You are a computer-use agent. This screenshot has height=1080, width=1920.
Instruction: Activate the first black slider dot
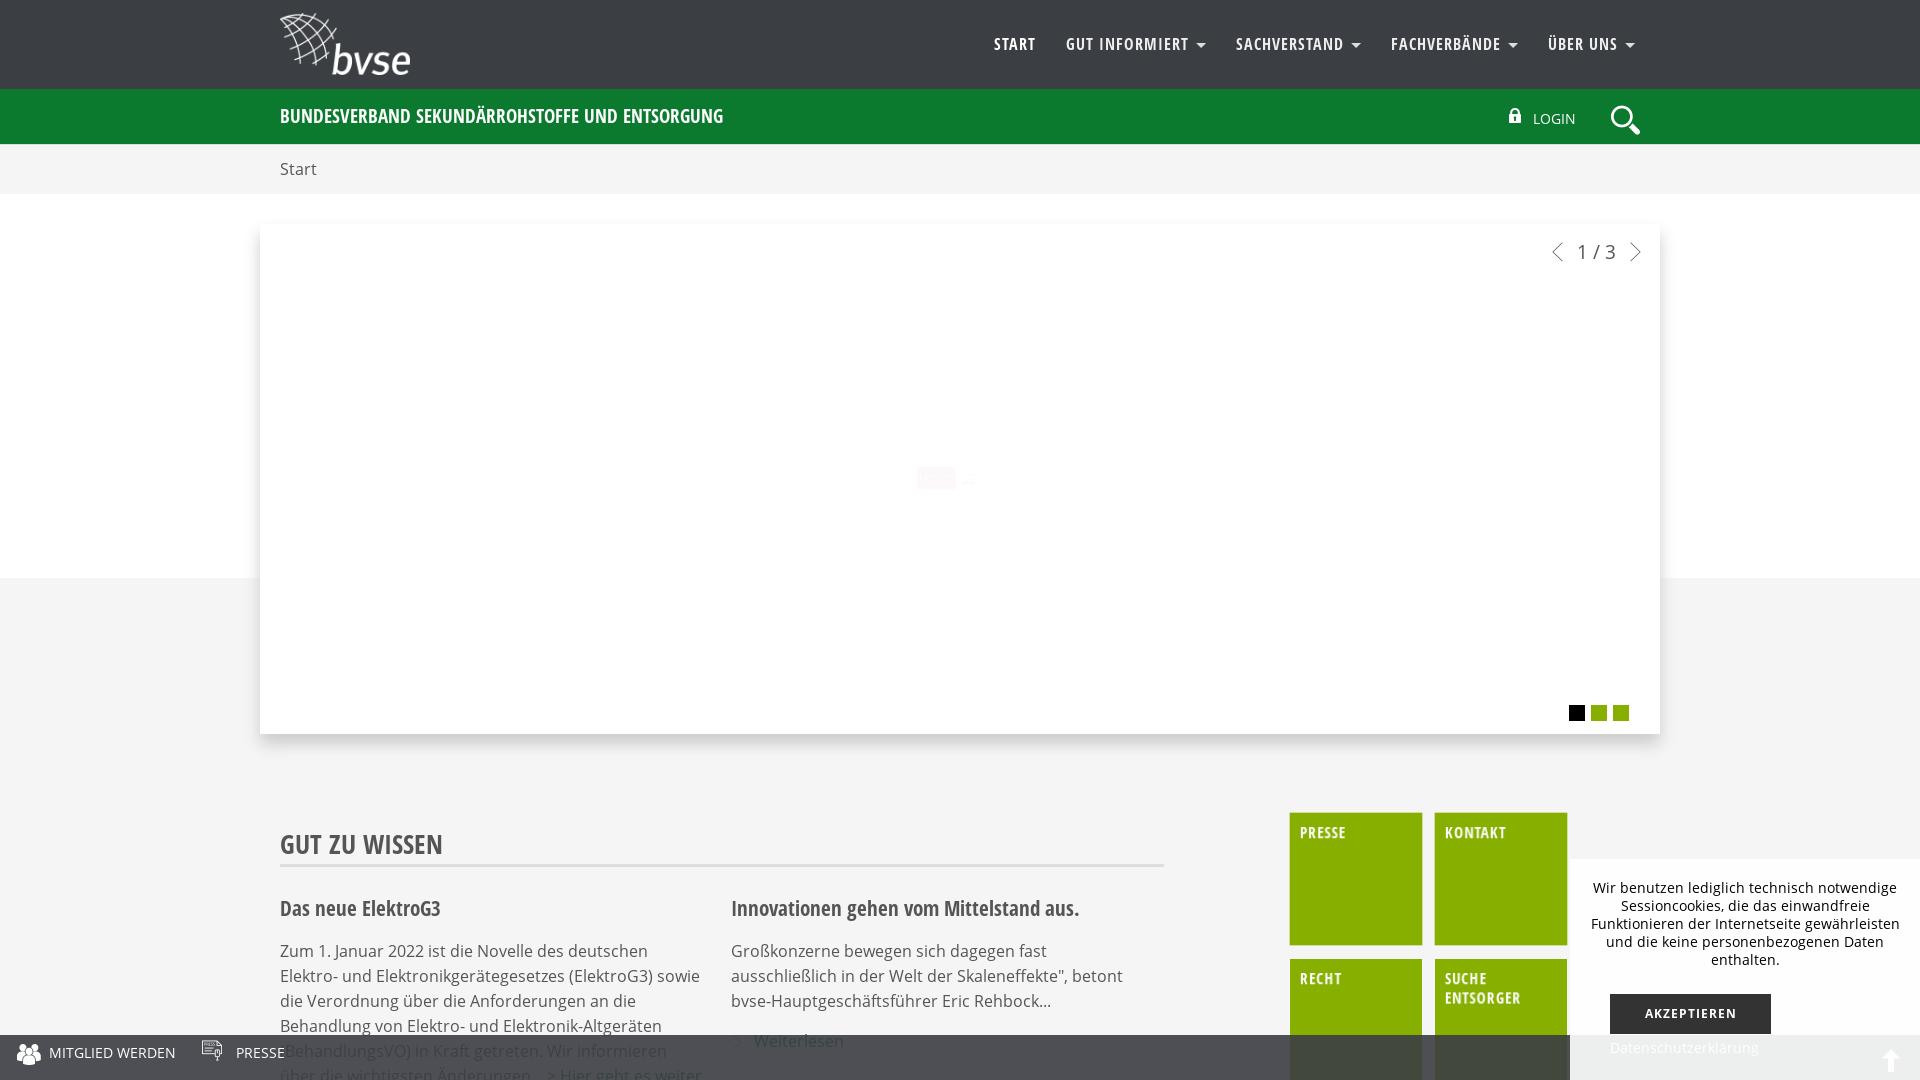click(1577, 713)
